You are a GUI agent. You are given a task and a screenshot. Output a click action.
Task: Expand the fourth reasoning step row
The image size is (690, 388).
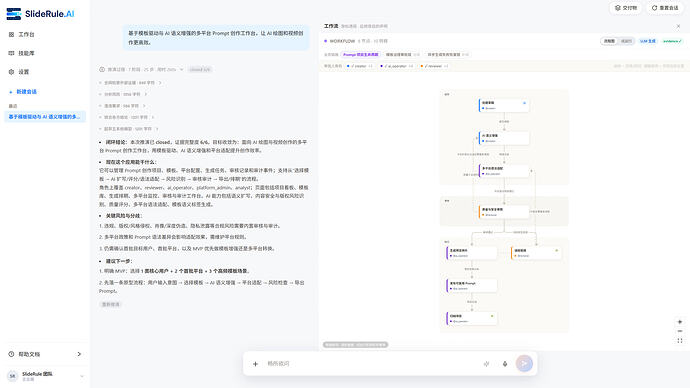[127, 117]
